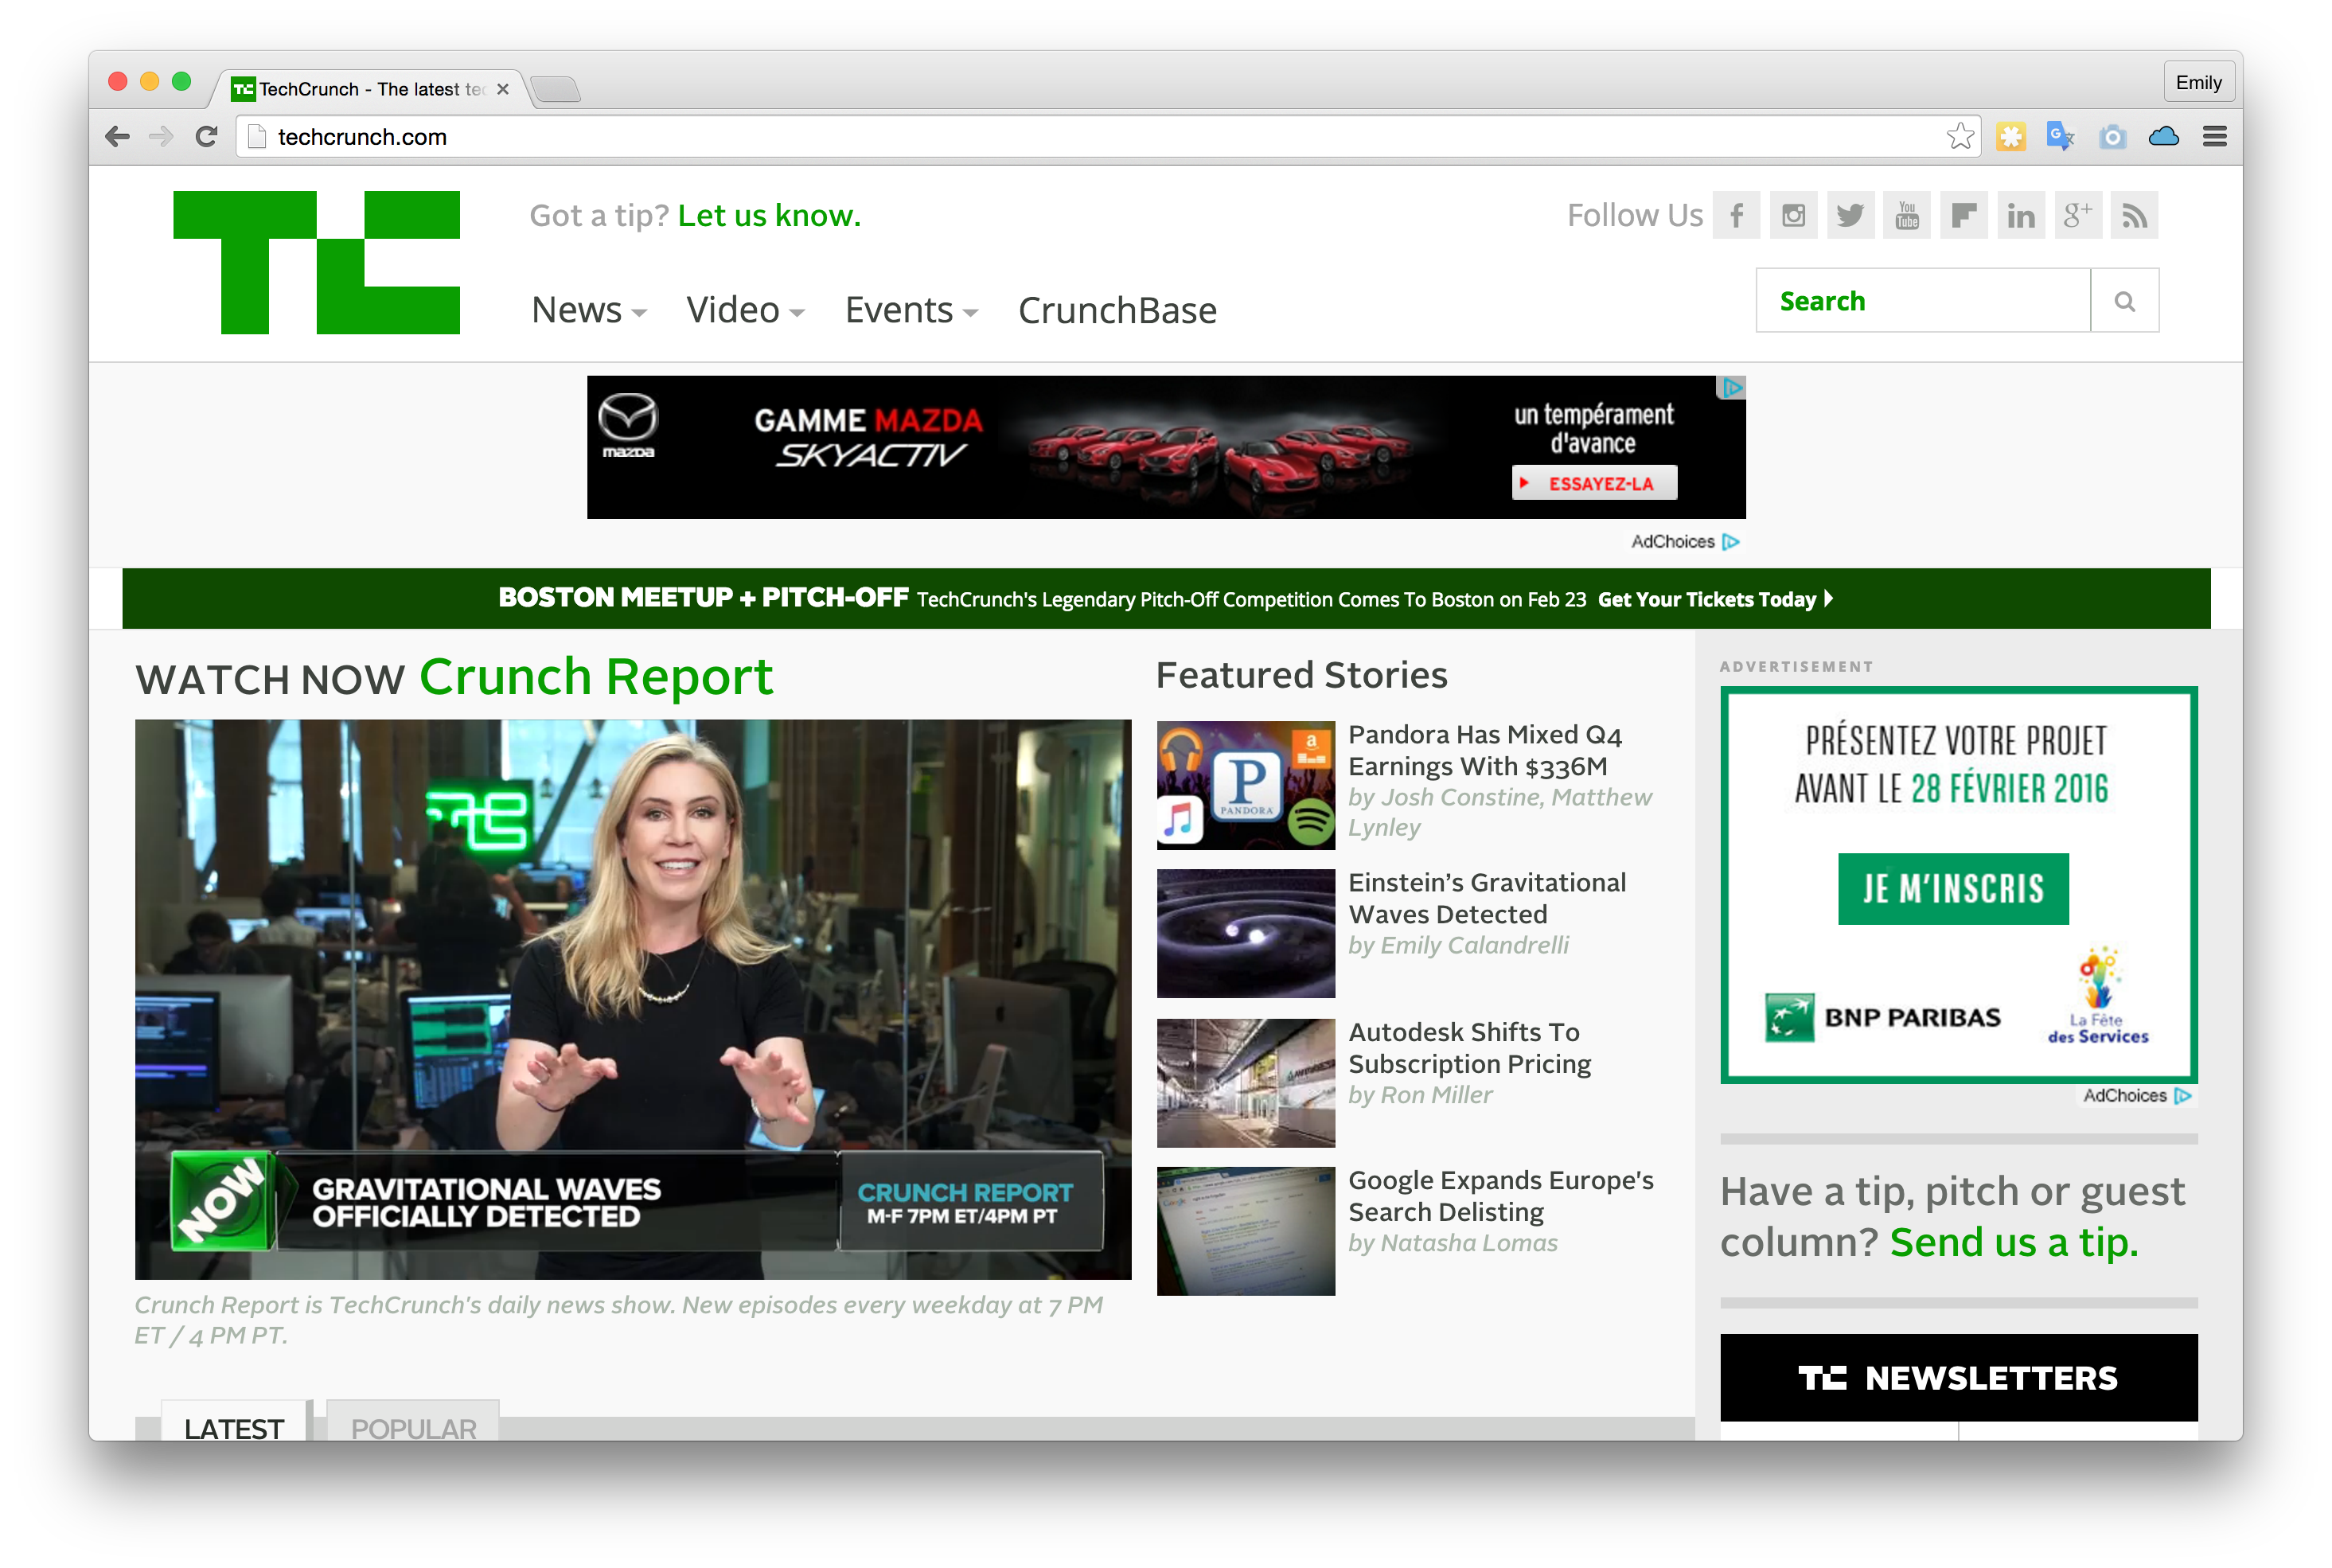The width and height of the screenshot is (2332, 1568).
Task: Open Chrome hamburger menu
Action: tap(2214, 136)
